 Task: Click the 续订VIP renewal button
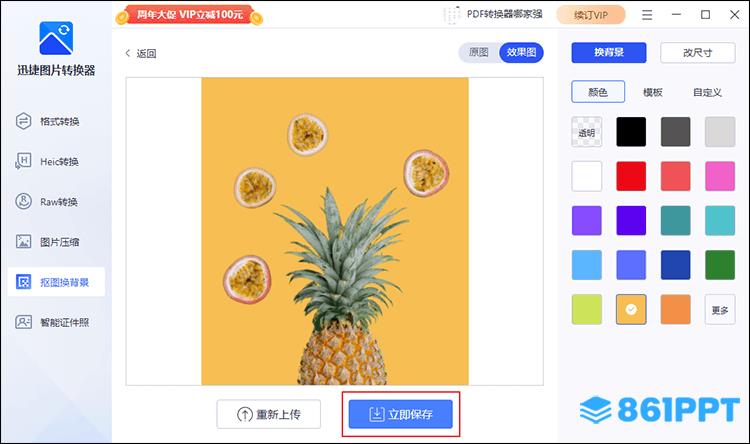(591, 15)
